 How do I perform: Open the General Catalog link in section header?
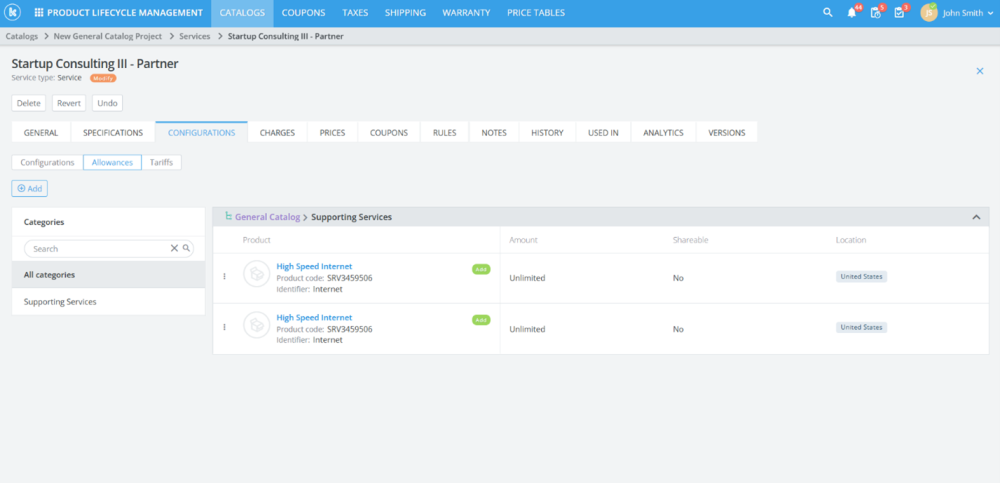coord(267,217)
